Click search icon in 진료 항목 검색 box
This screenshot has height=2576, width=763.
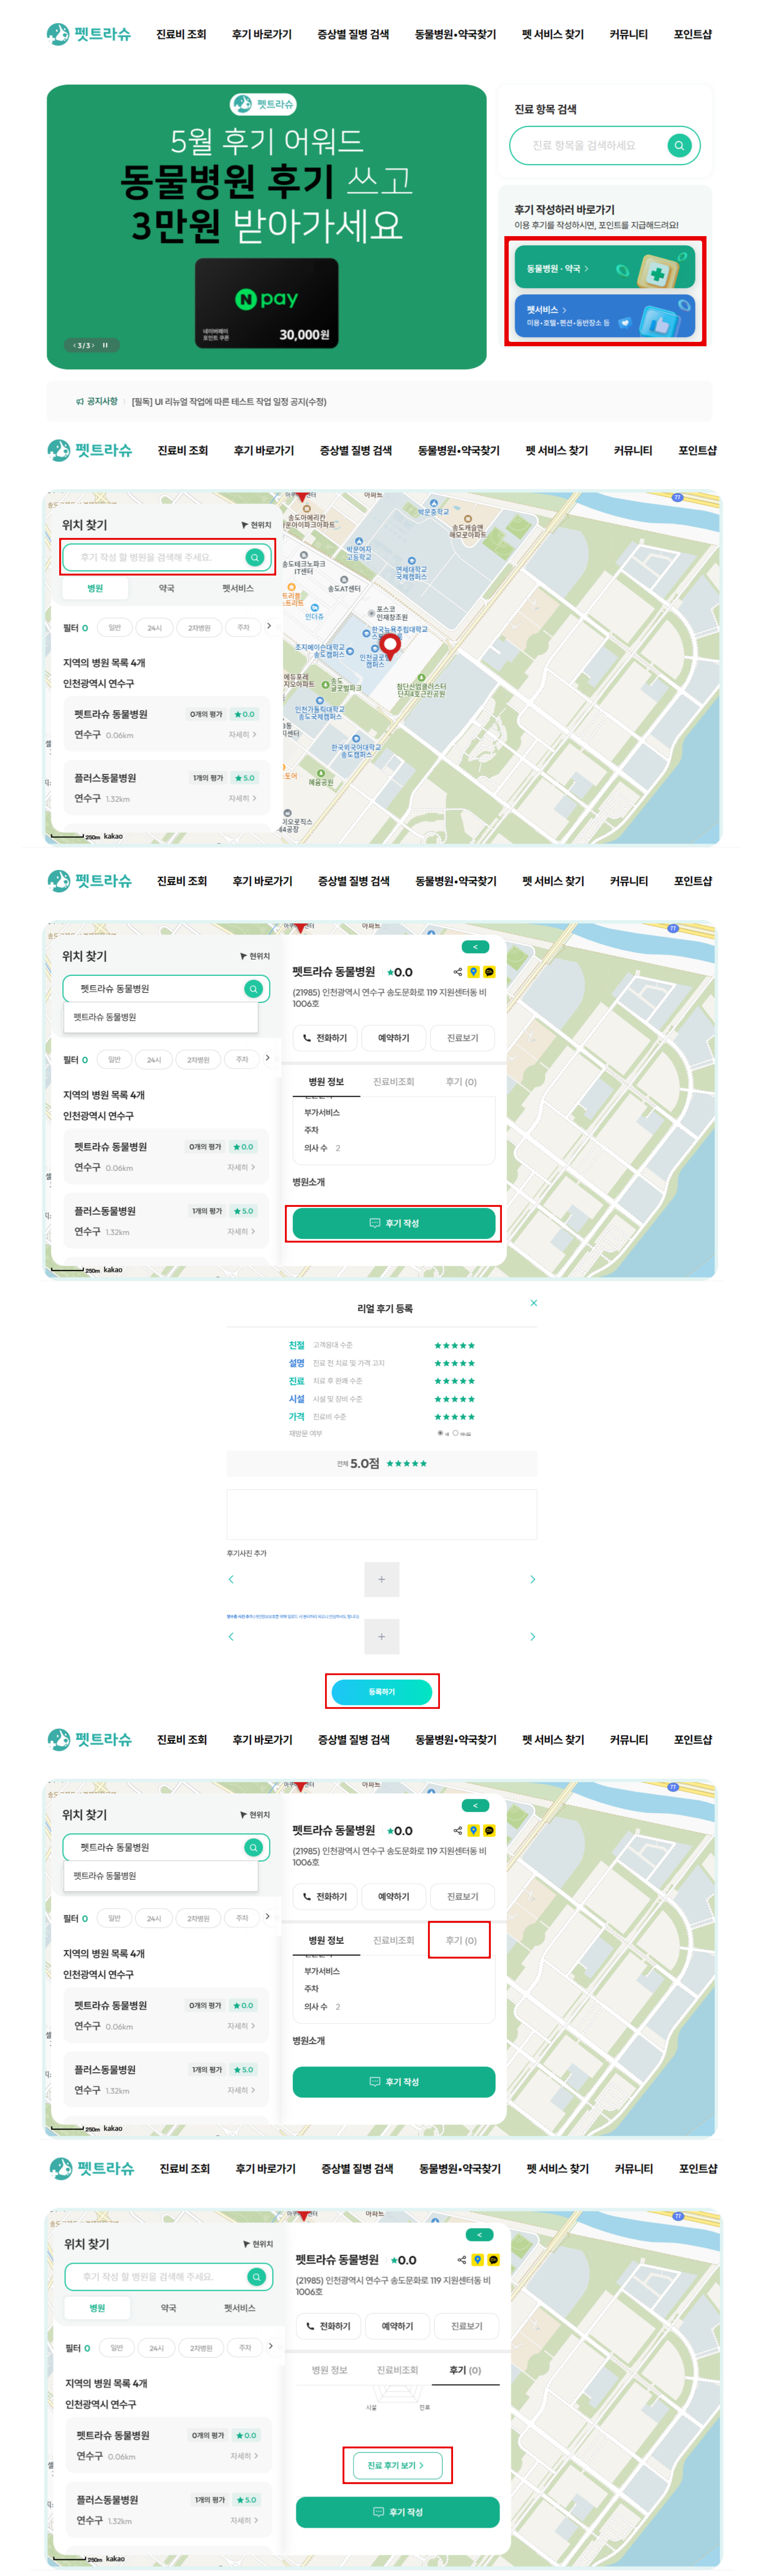click(679, 145)
